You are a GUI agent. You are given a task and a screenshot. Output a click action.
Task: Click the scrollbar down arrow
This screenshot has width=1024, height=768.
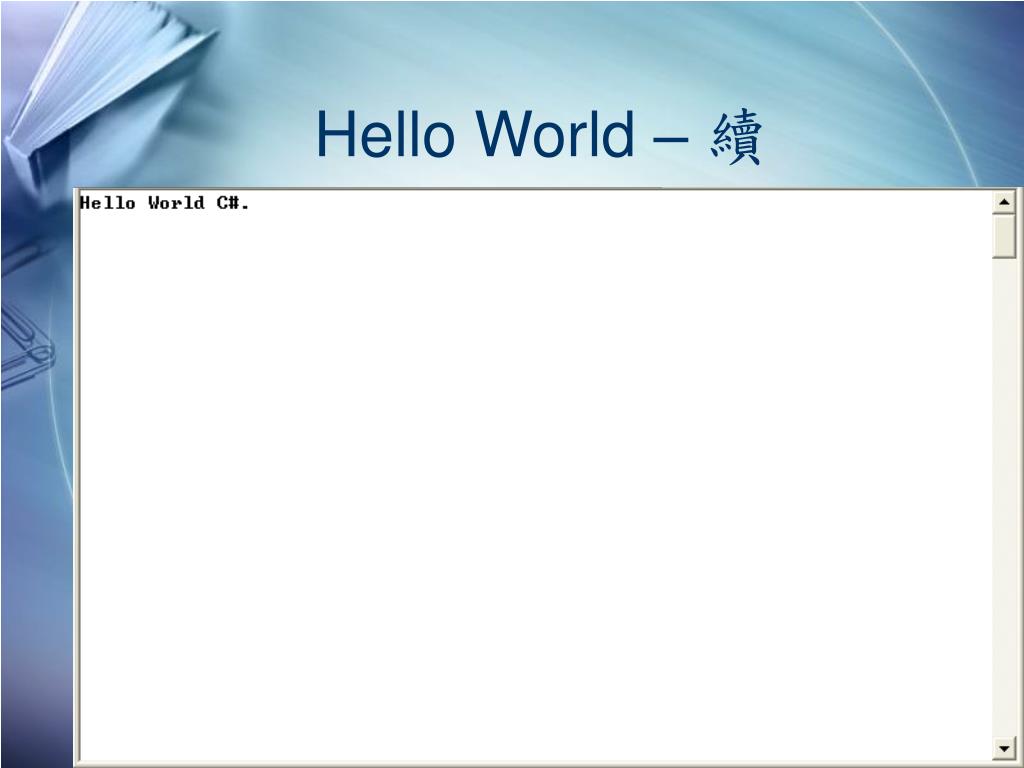1004,748
